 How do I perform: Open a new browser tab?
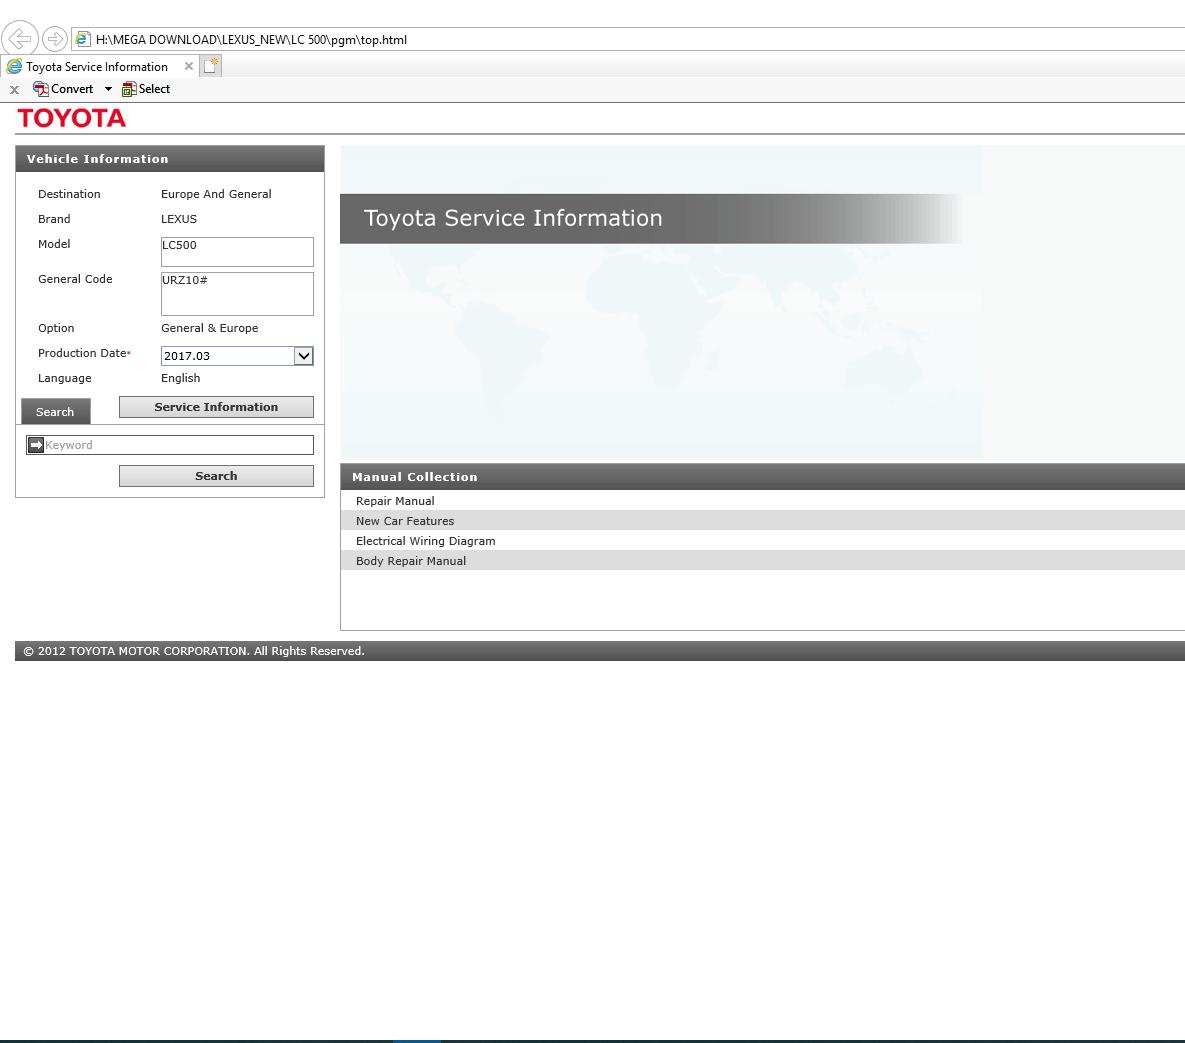coord(211,66)
